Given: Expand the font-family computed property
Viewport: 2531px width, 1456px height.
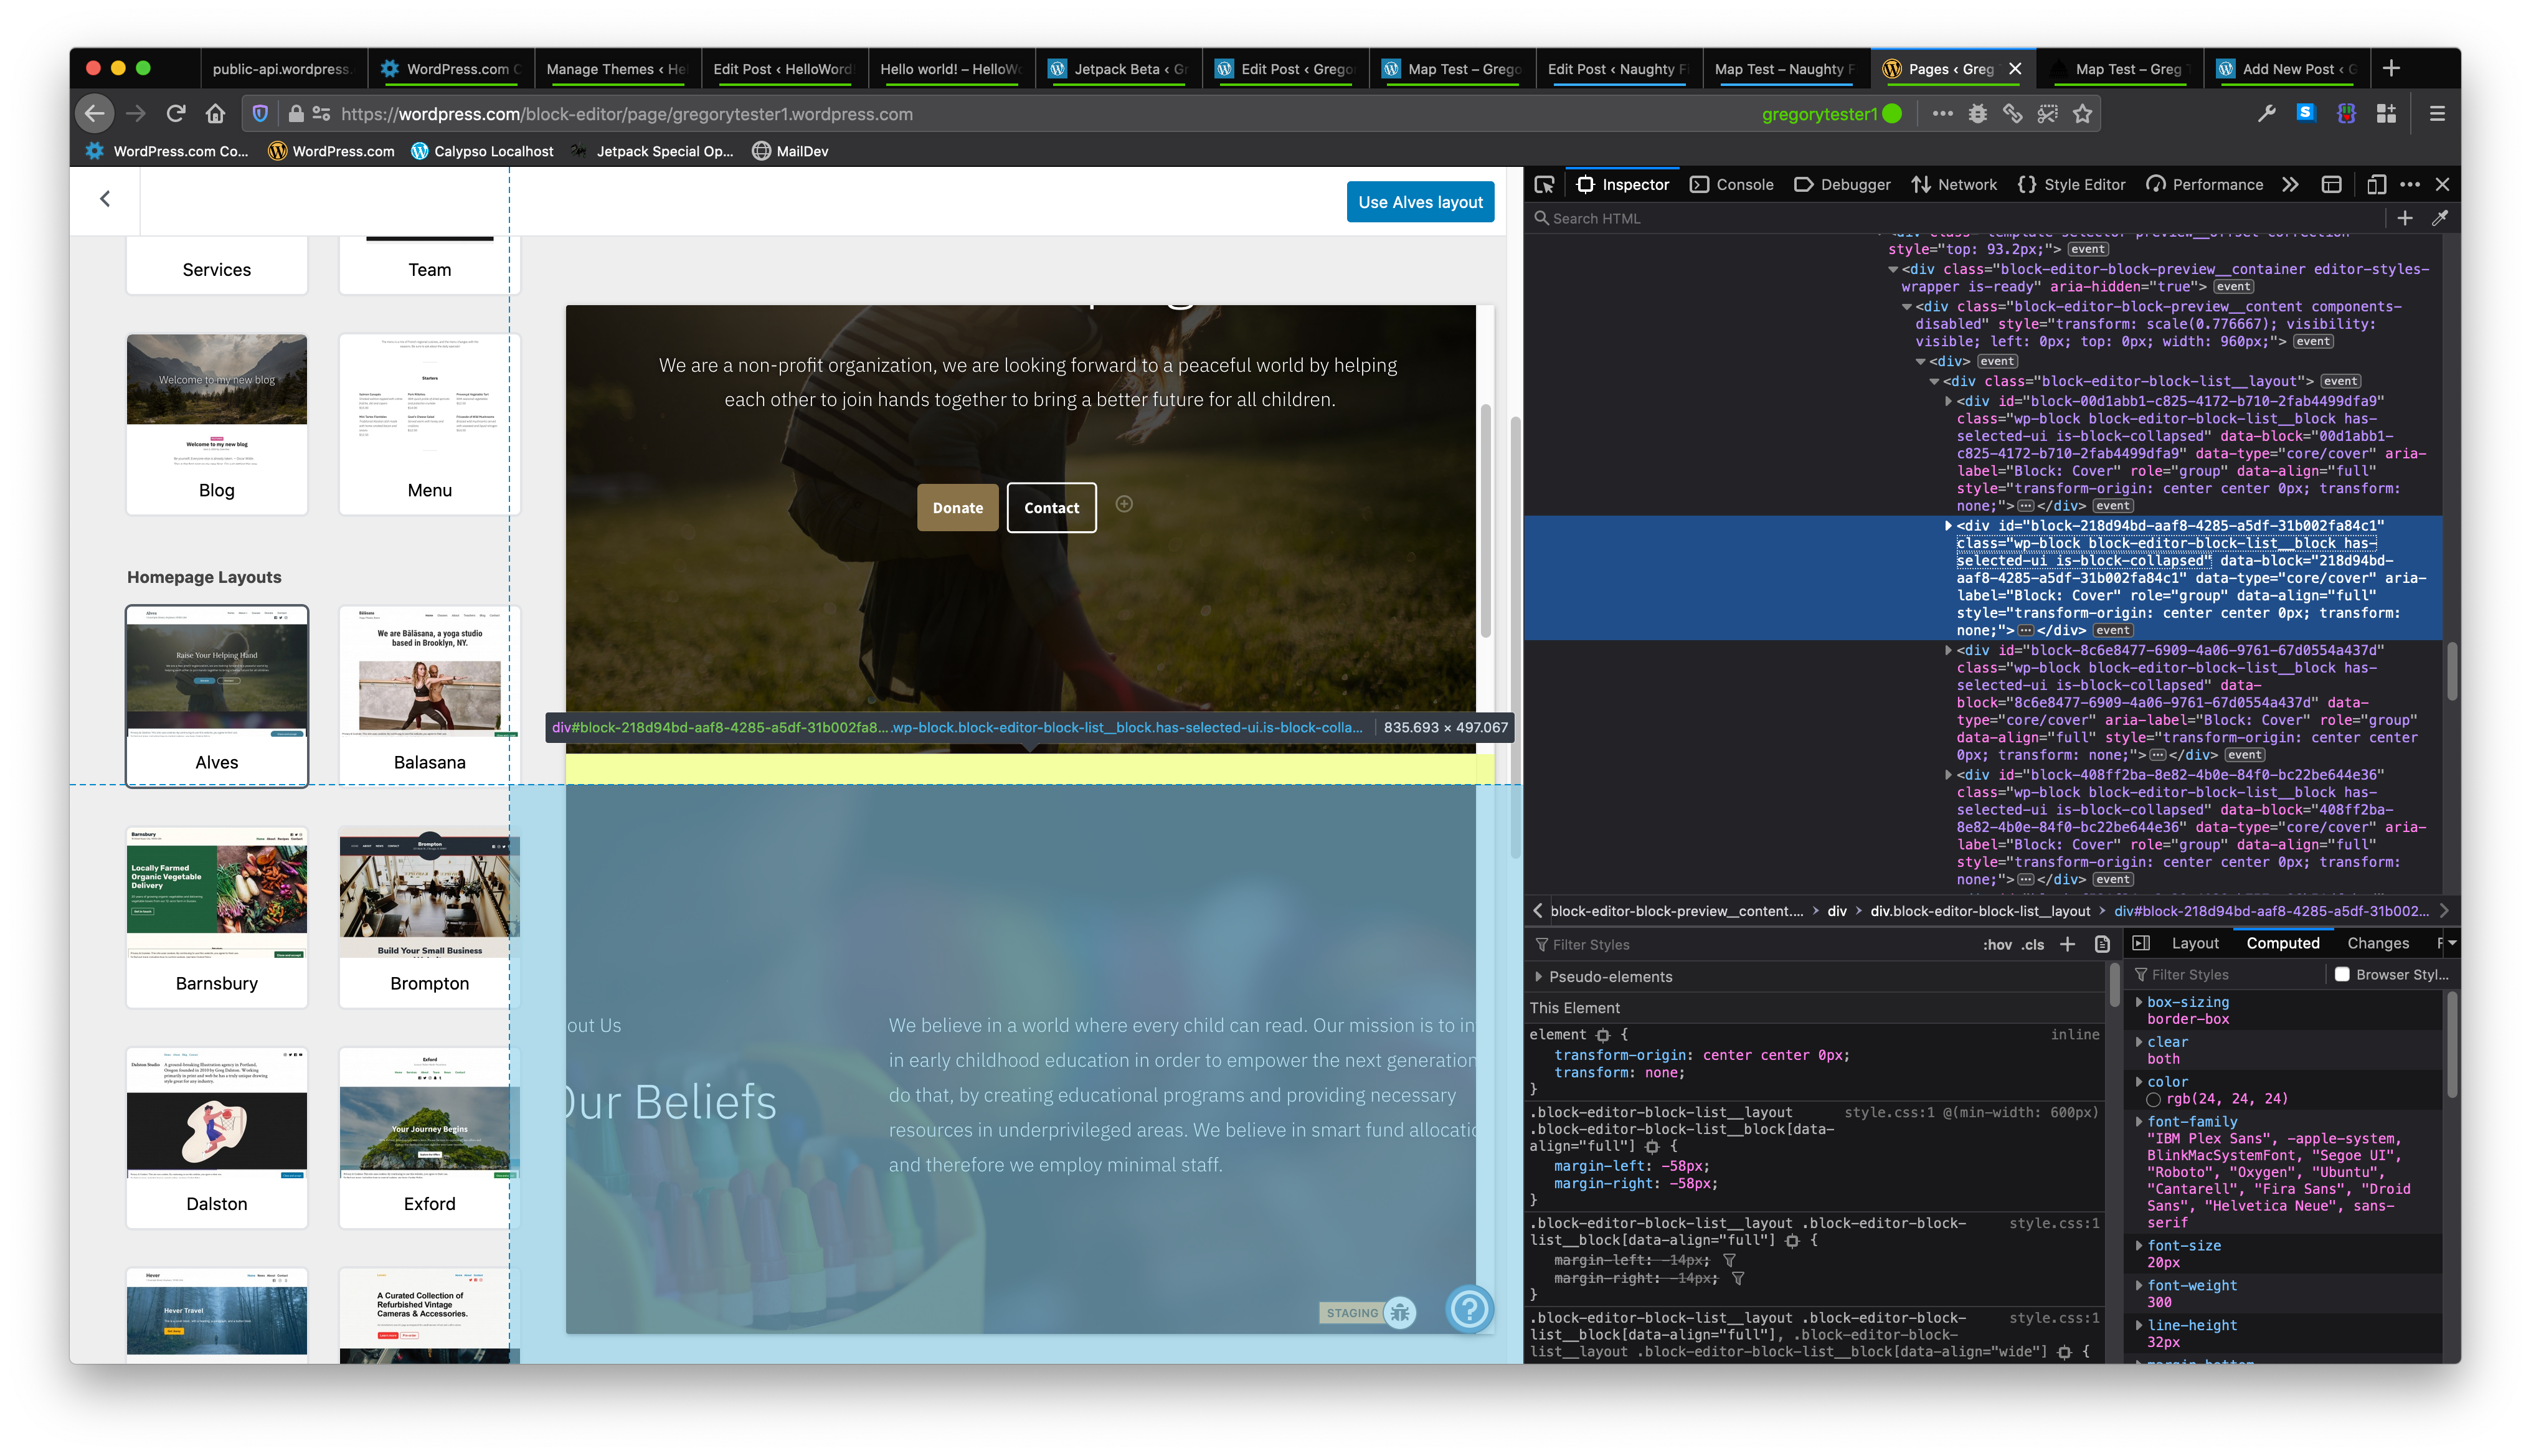Looking at the screenshot, I should pos(2139,1122).
